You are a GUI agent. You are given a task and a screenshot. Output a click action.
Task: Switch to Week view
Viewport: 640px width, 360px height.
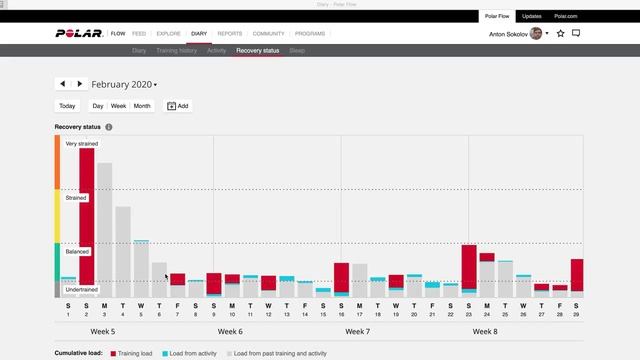pos(118,106)
